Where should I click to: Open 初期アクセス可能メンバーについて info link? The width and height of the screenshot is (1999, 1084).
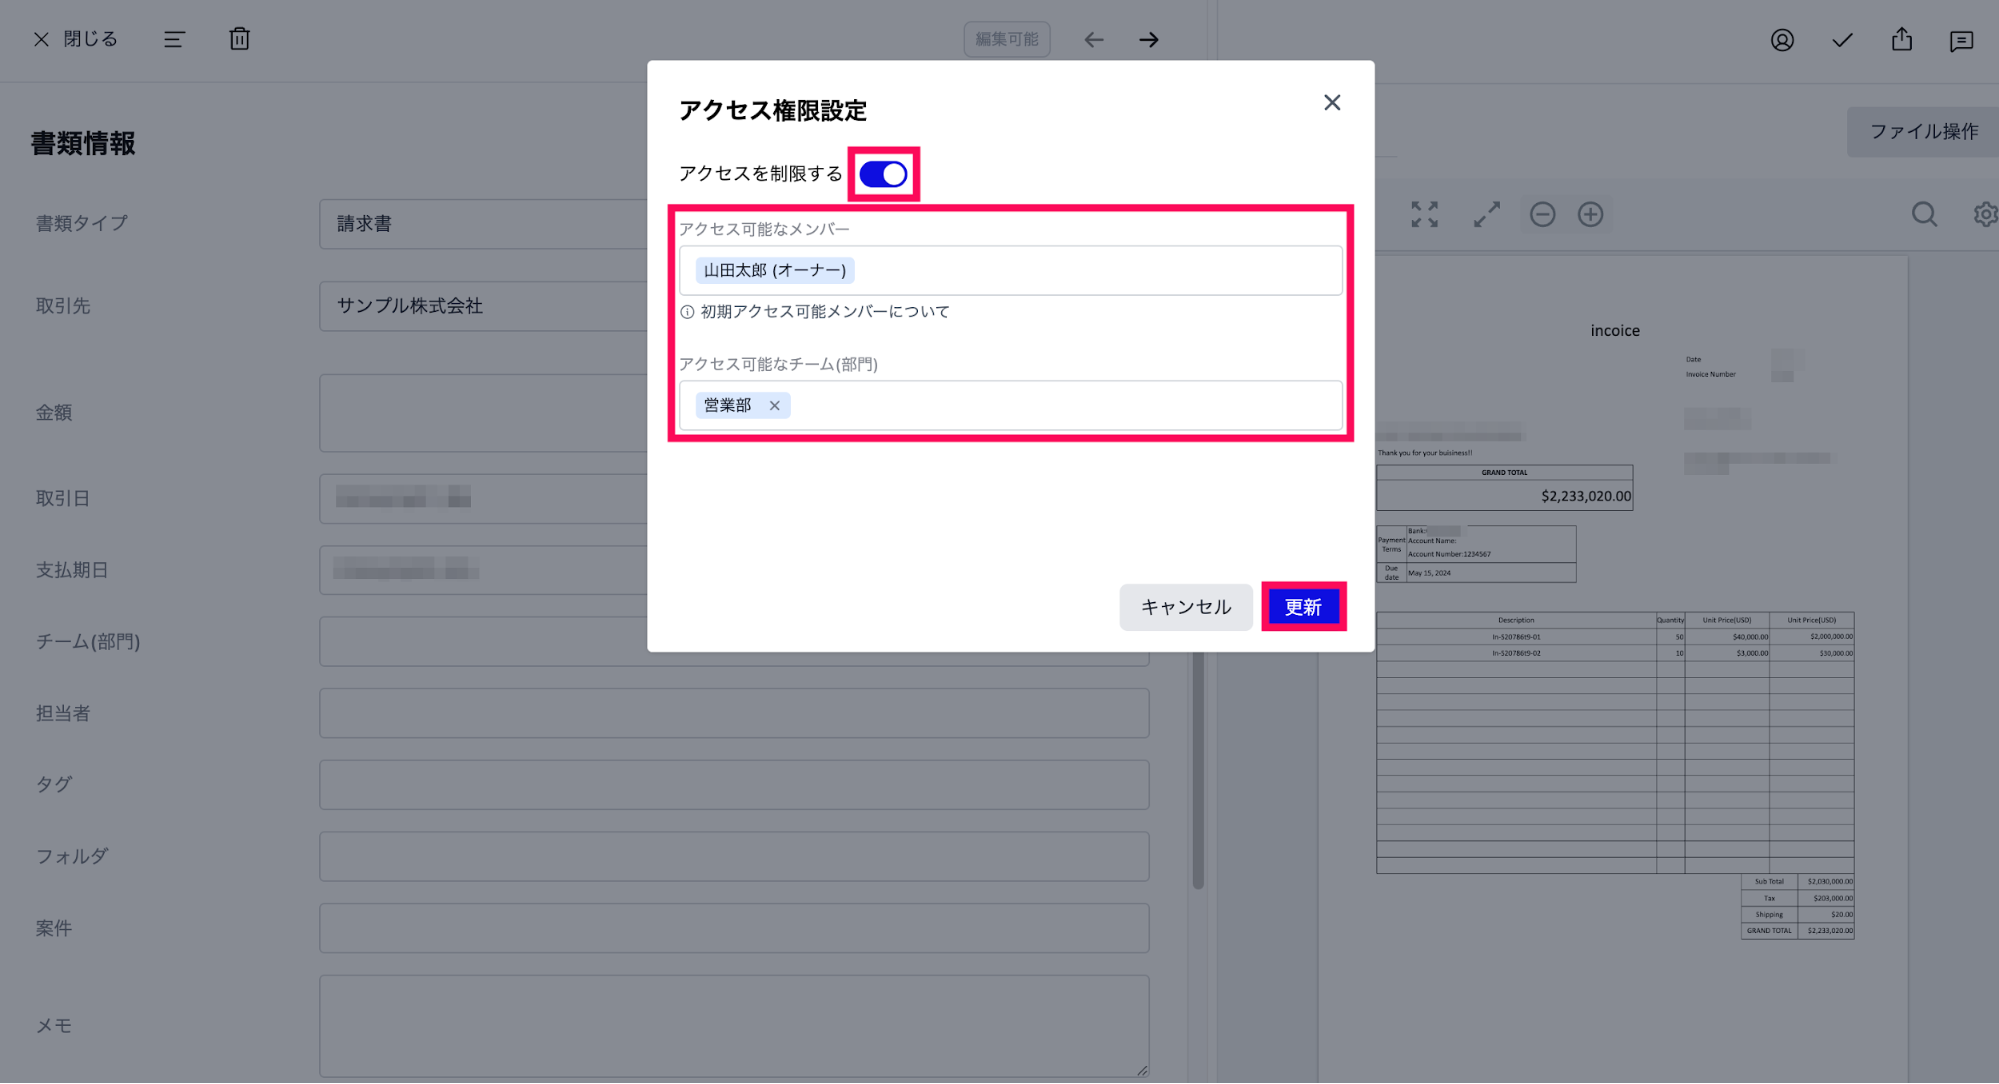pos(815,312)
